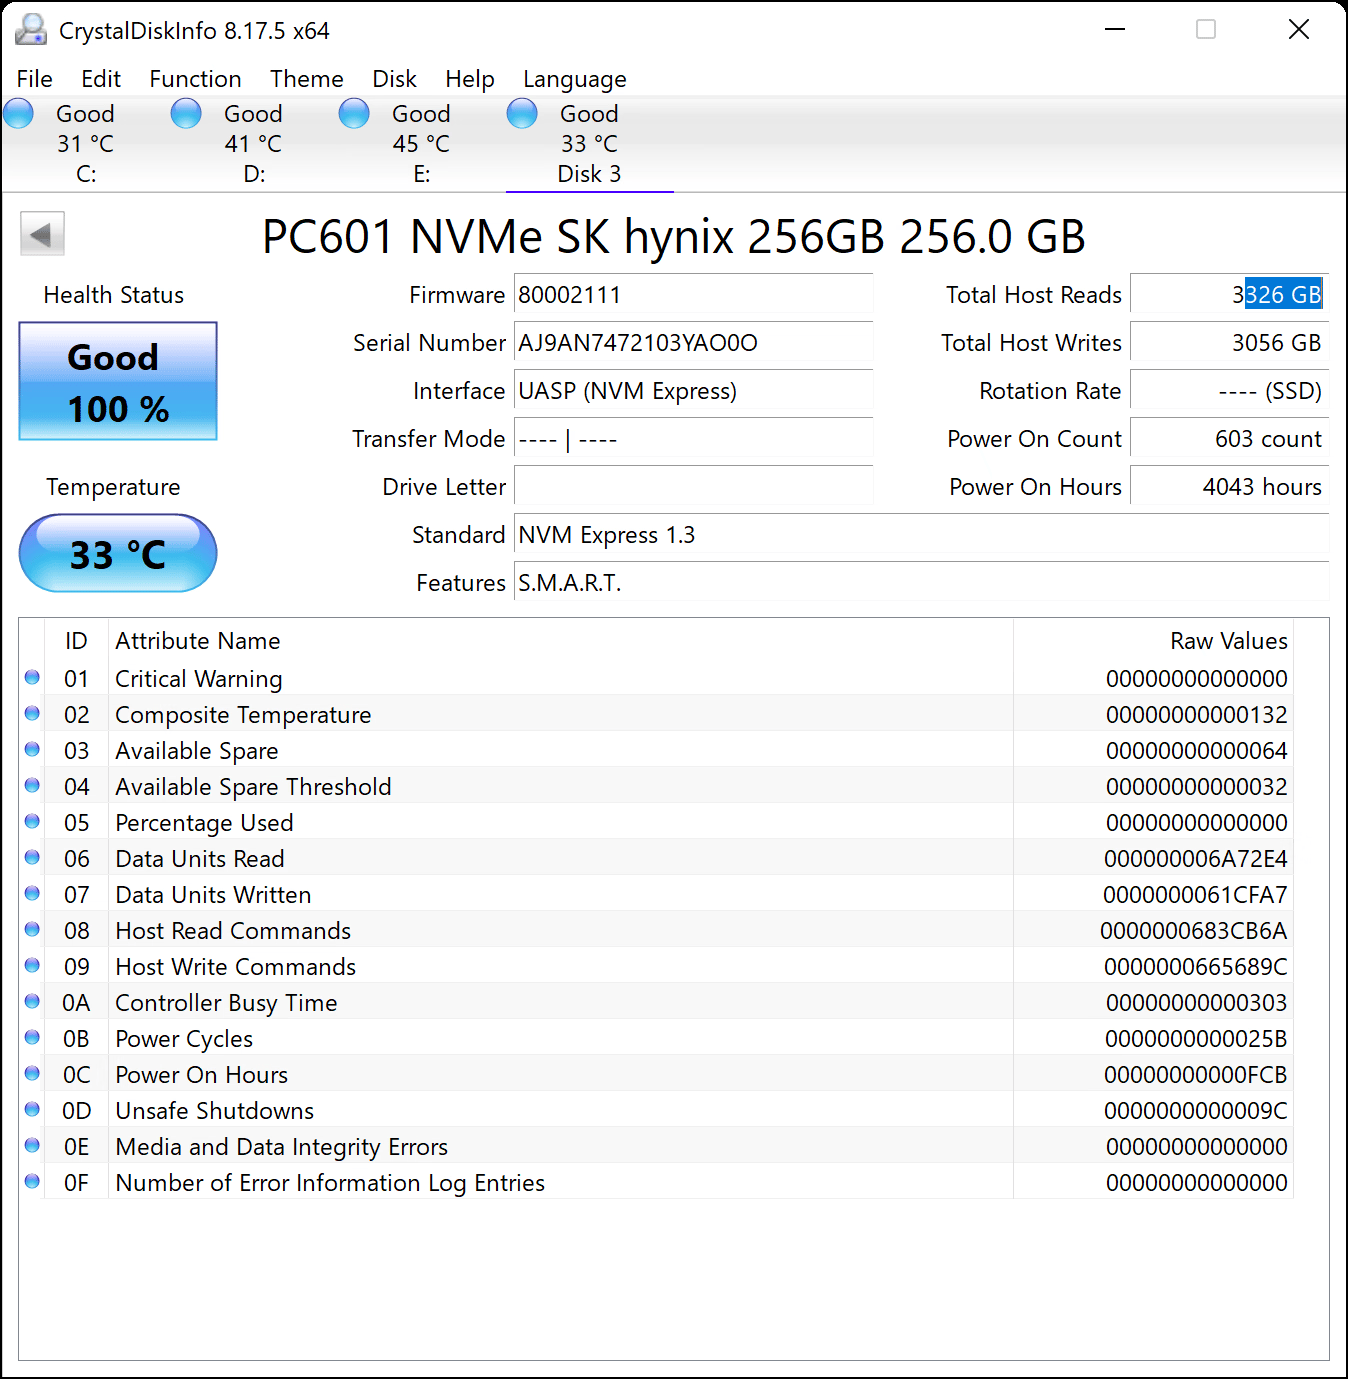This screenshot has width=1348, height=1379.
Task: Select the Unsafe Shutdowns attribute name
Action: click(x=214, y=1111)
